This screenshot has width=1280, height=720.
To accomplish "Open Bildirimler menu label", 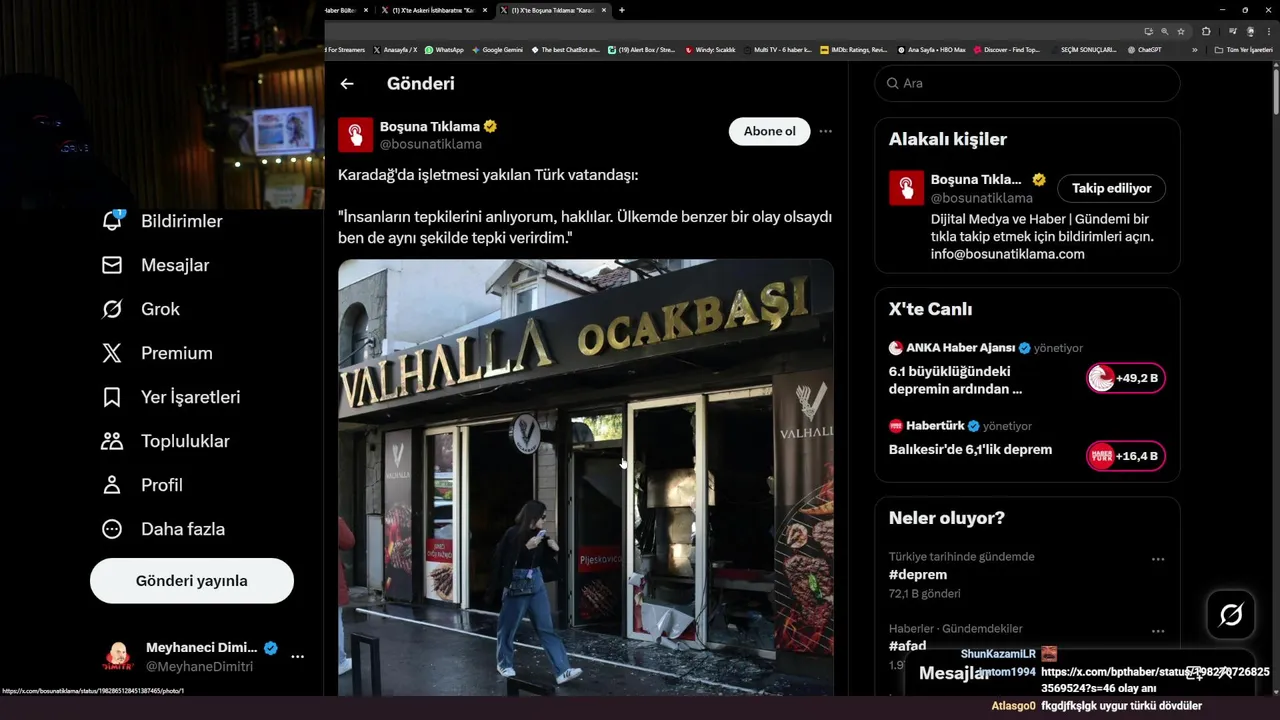I will point(181,221).
